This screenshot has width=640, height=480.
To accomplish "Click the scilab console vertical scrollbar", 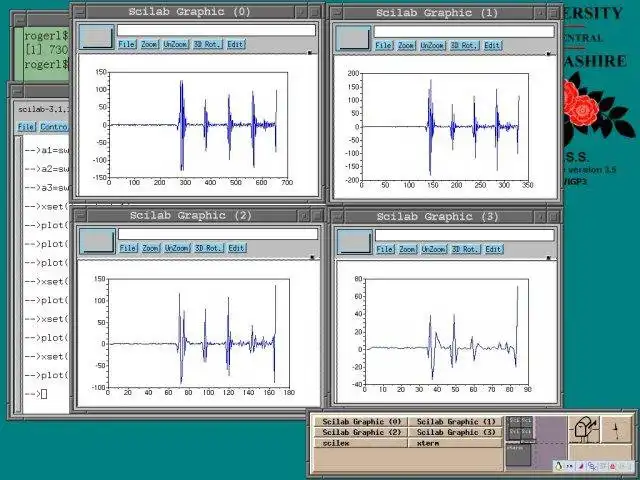I will pyautogui.click(x=18, y=273).
